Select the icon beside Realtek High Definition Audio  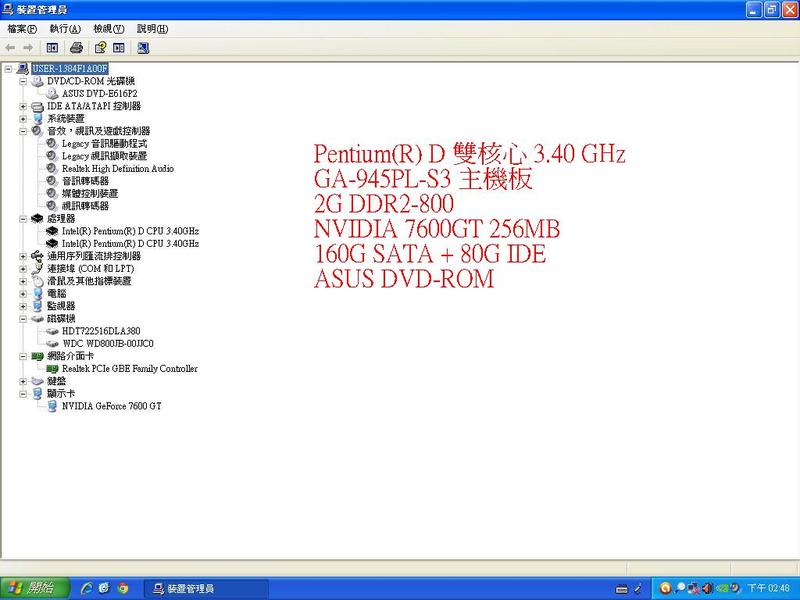52,168
